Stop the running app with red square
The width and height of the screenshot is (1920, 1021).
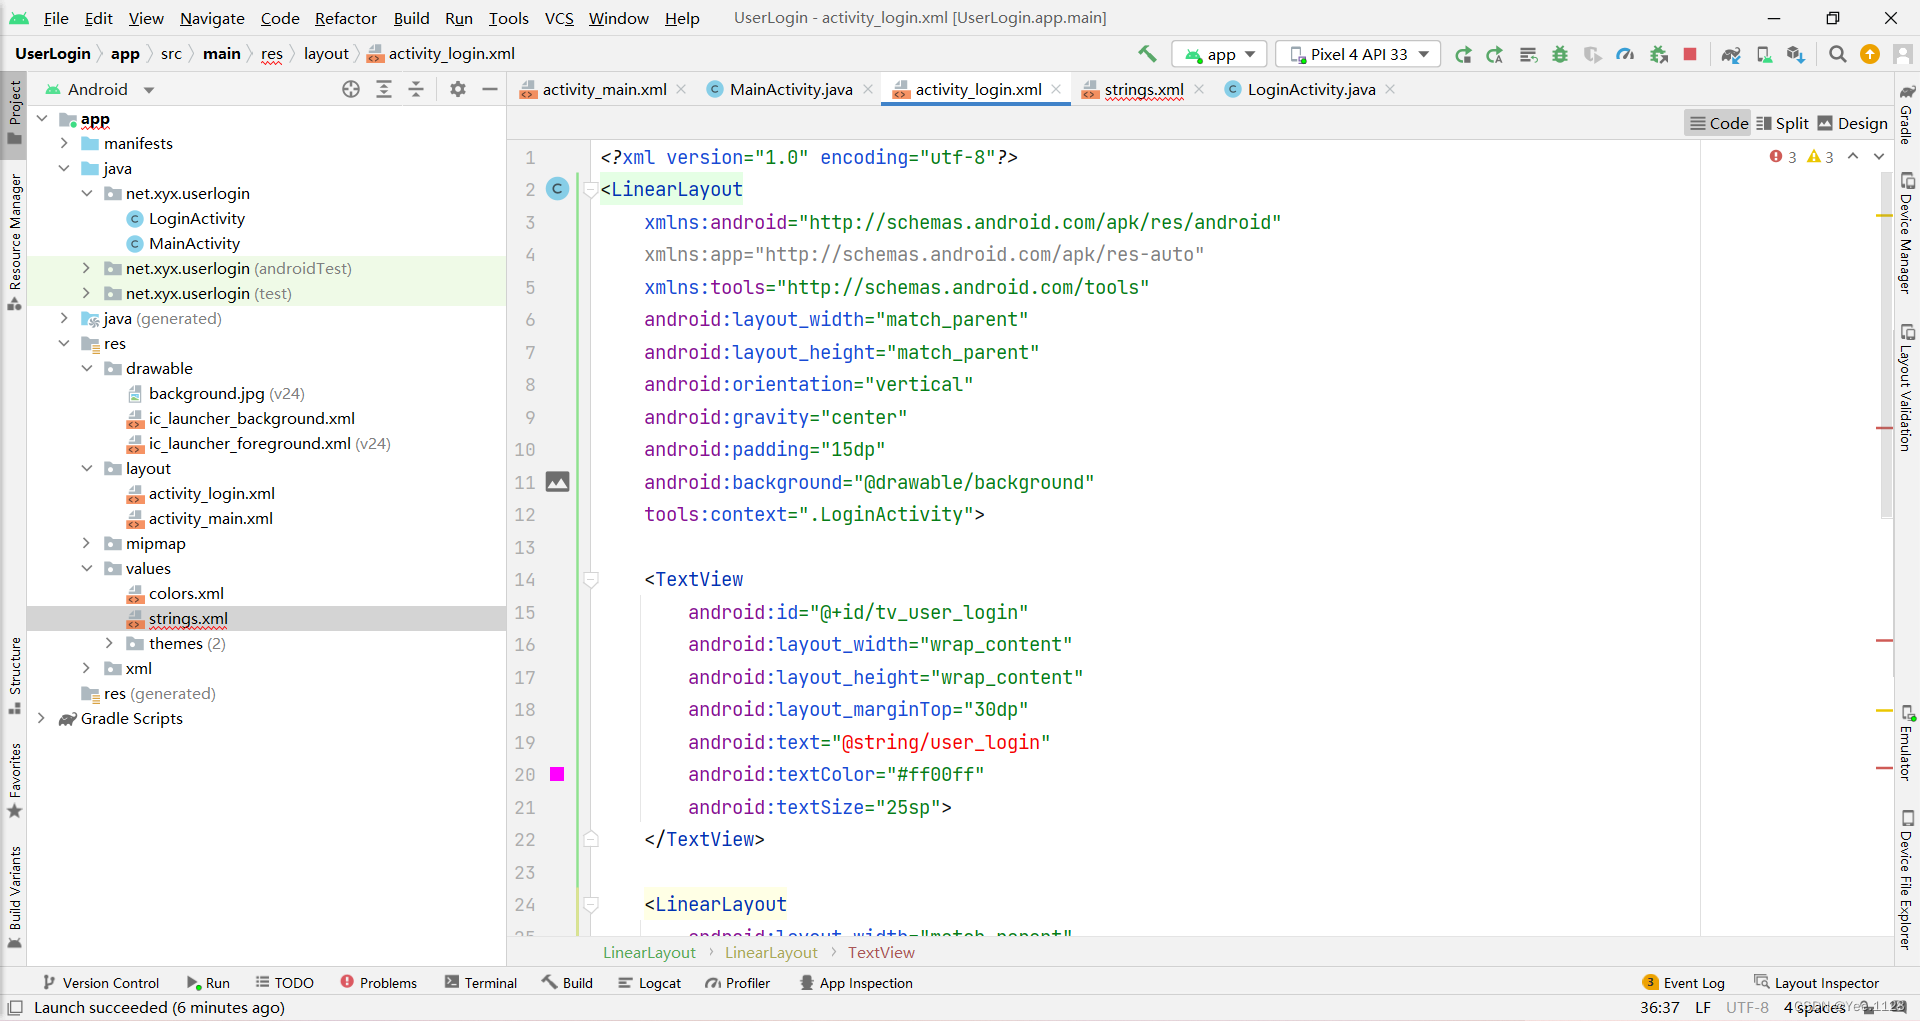coord(1690,54)
